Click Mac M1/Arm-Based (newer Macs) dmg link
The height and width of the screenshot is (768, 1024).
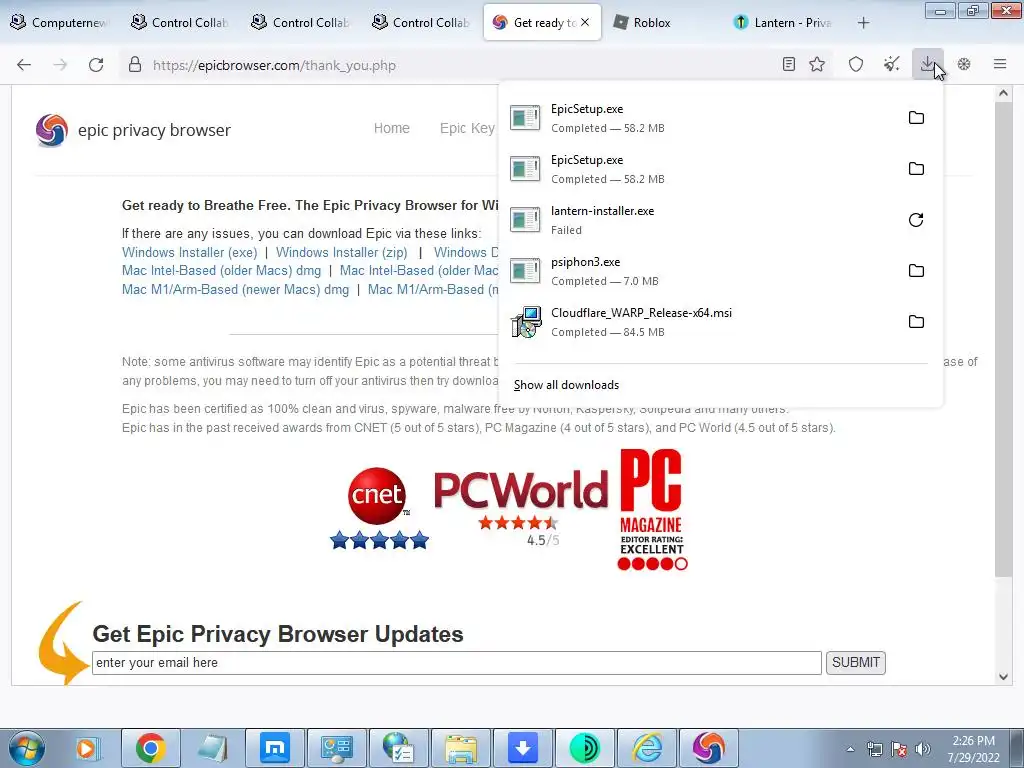click(x=235, y=289)
